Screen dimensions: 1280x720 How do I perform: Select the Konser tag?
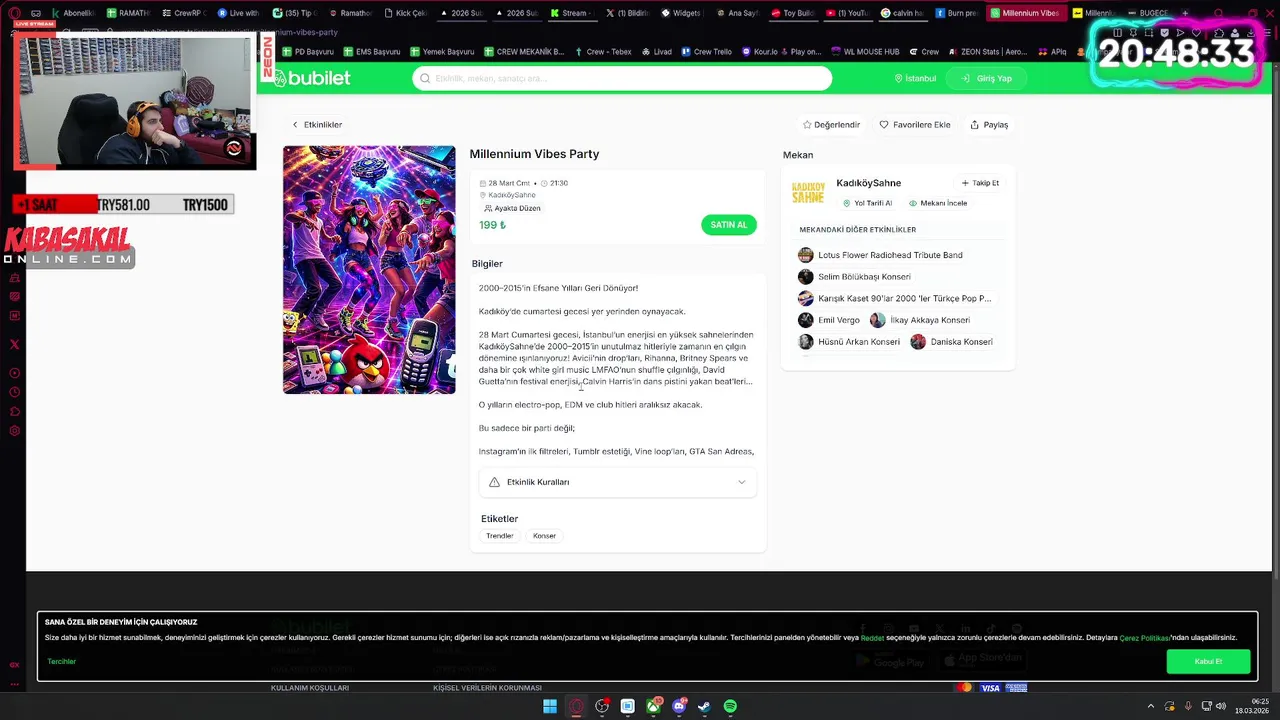tap(544, 536)
